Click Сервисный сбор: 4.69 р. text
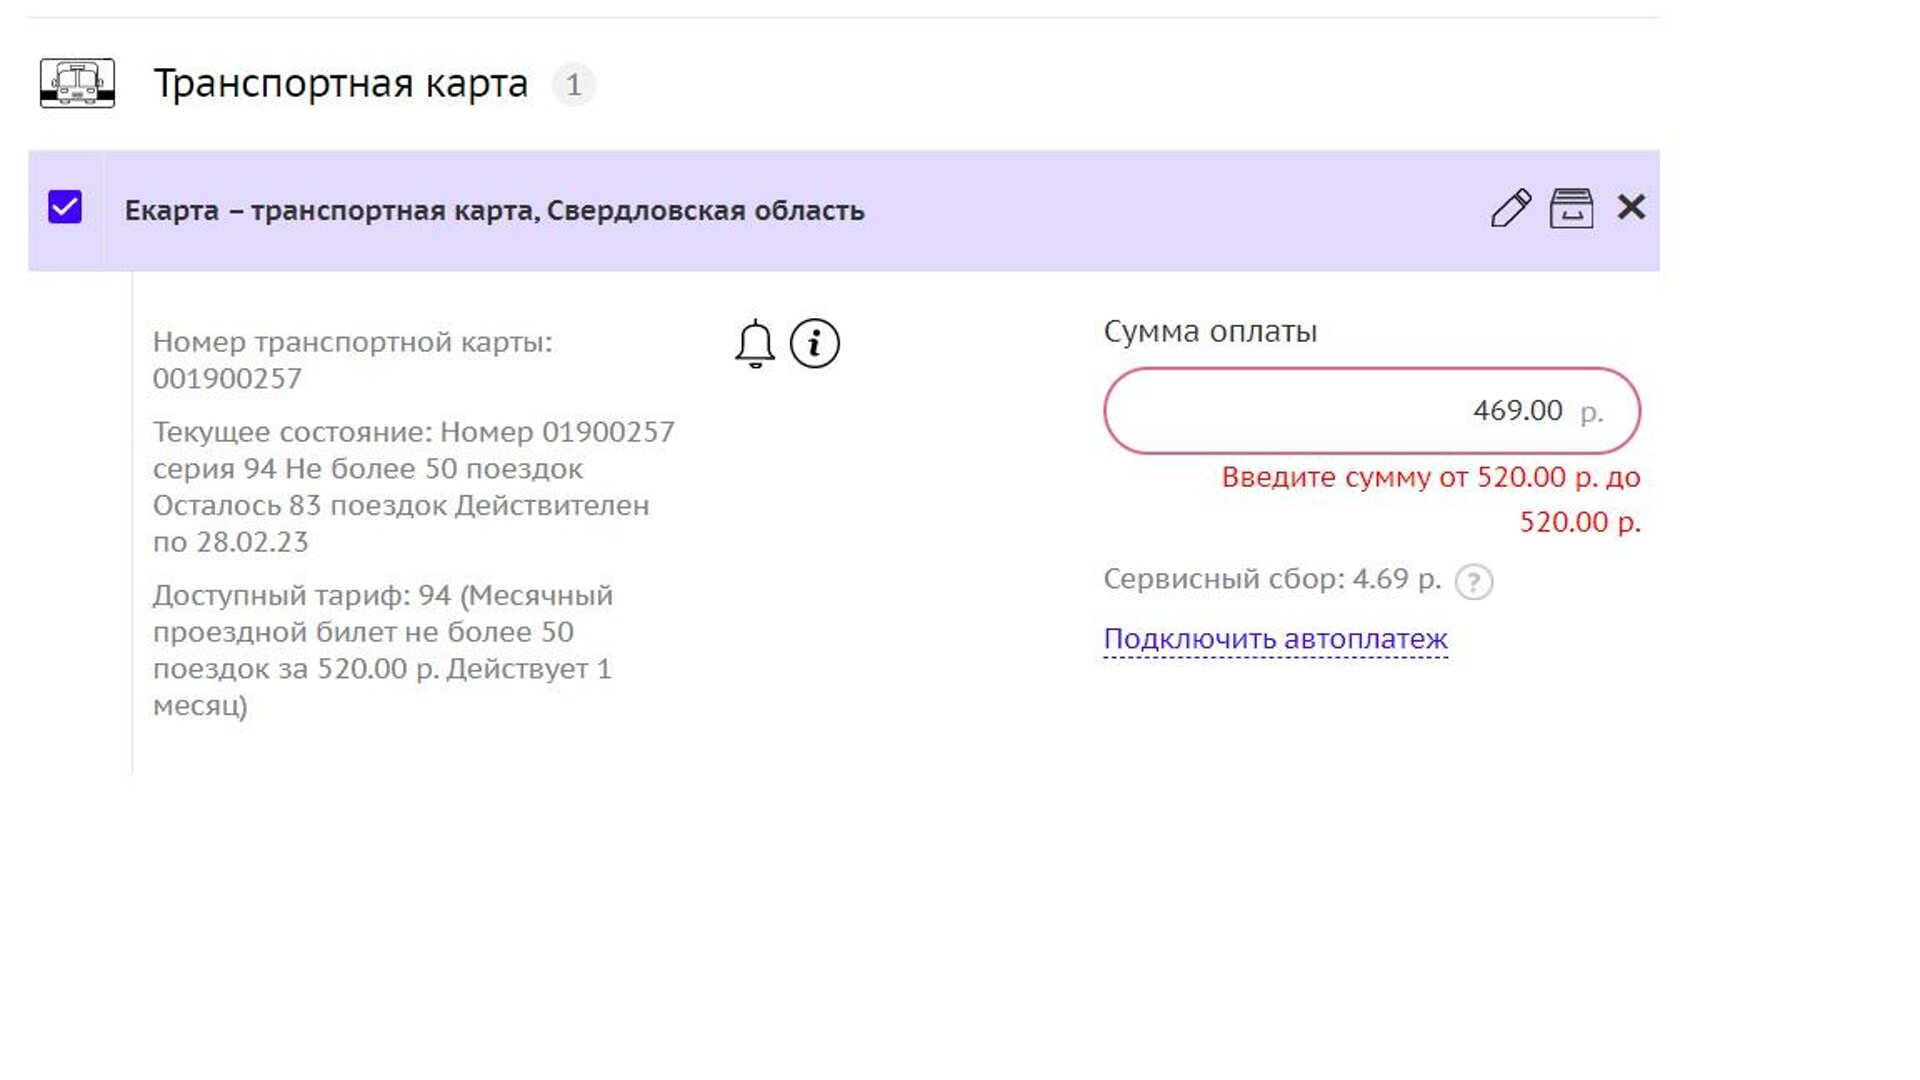1920x1080 pixels. tap(1272, 579)
